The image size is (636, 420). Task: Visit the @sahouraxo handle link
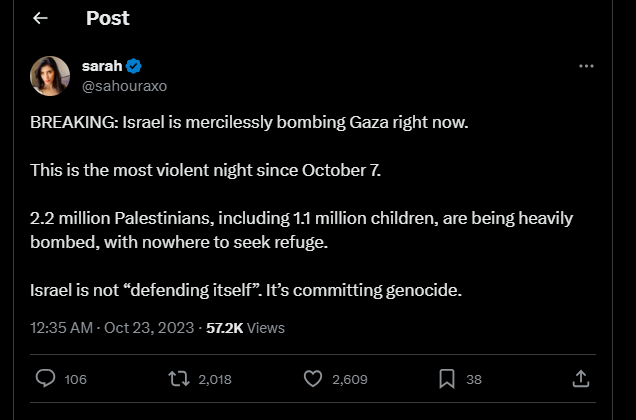click(x=124, y=86)
